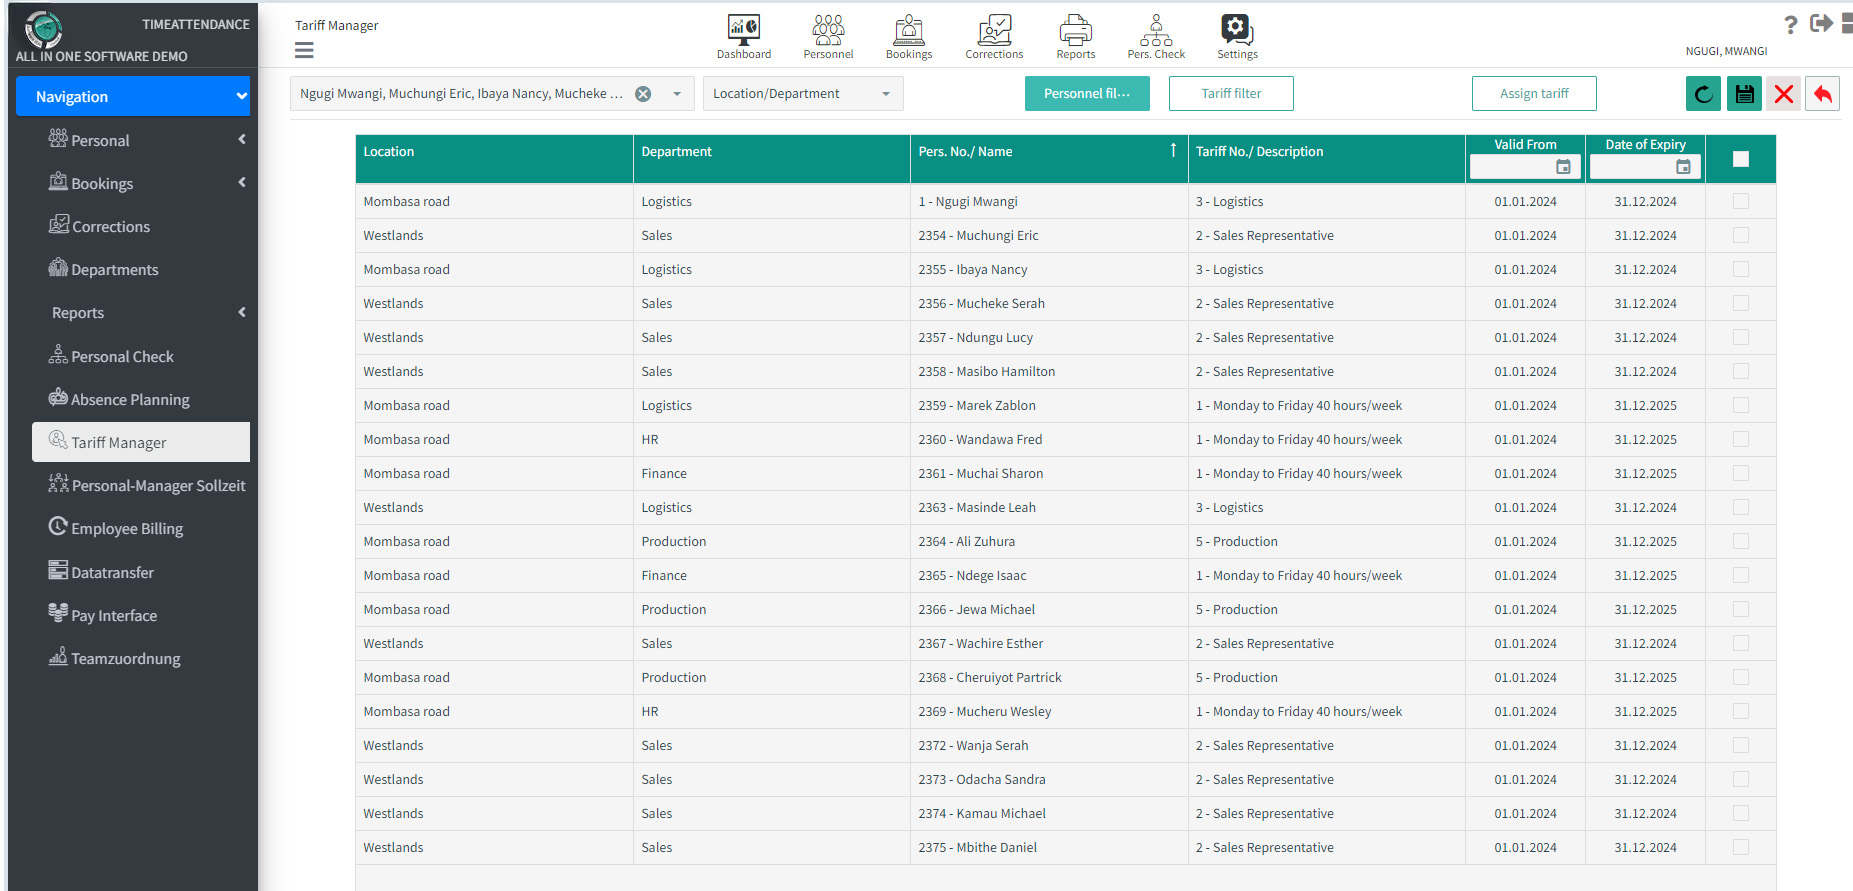This screenshot has height=891, width=1853.
Task: Open Departments in the sidebar
Action: (x=104, y=269)
